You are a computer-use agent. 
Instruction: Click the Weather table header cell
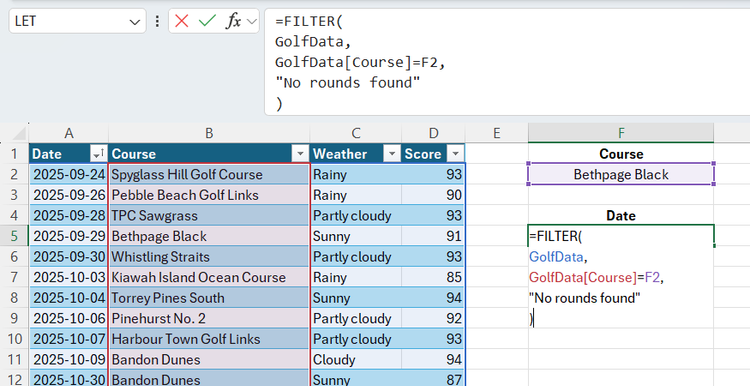pos(355,154)
